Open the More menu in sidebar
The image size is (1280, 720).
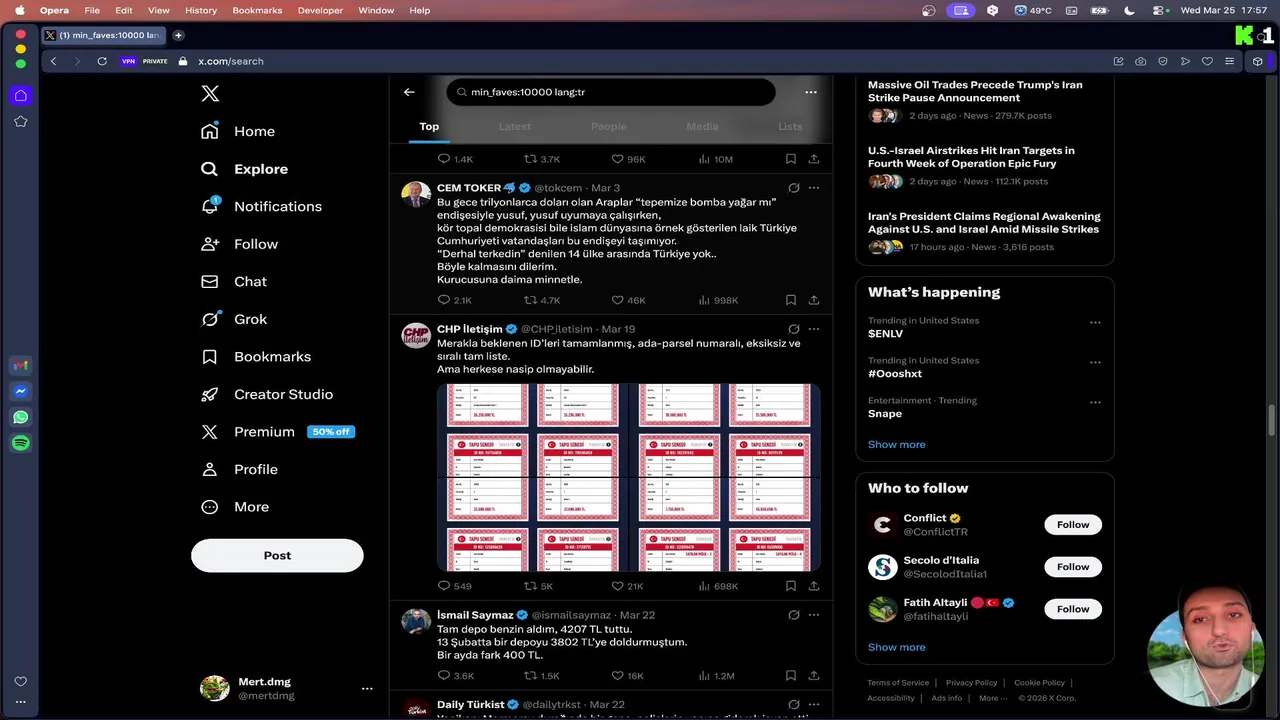235,507
